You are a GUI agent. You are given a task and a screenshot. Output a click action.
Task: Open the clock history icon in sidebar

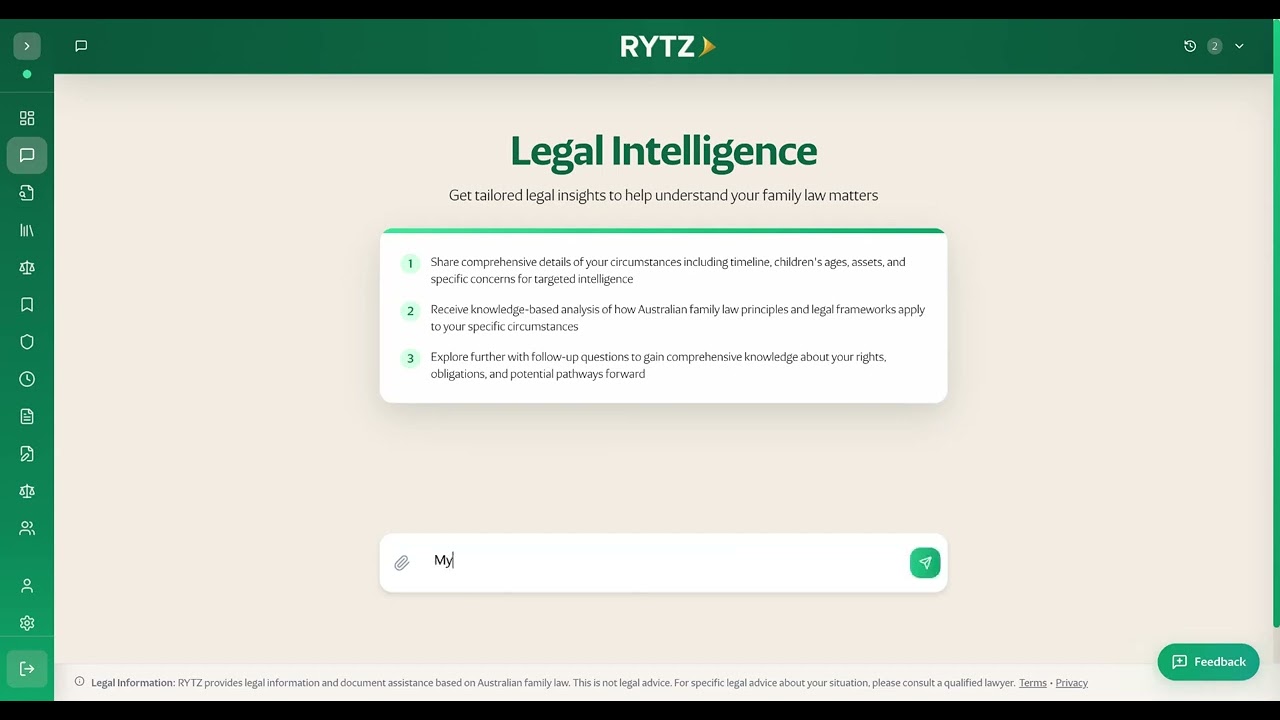click(x=27, y=379)
